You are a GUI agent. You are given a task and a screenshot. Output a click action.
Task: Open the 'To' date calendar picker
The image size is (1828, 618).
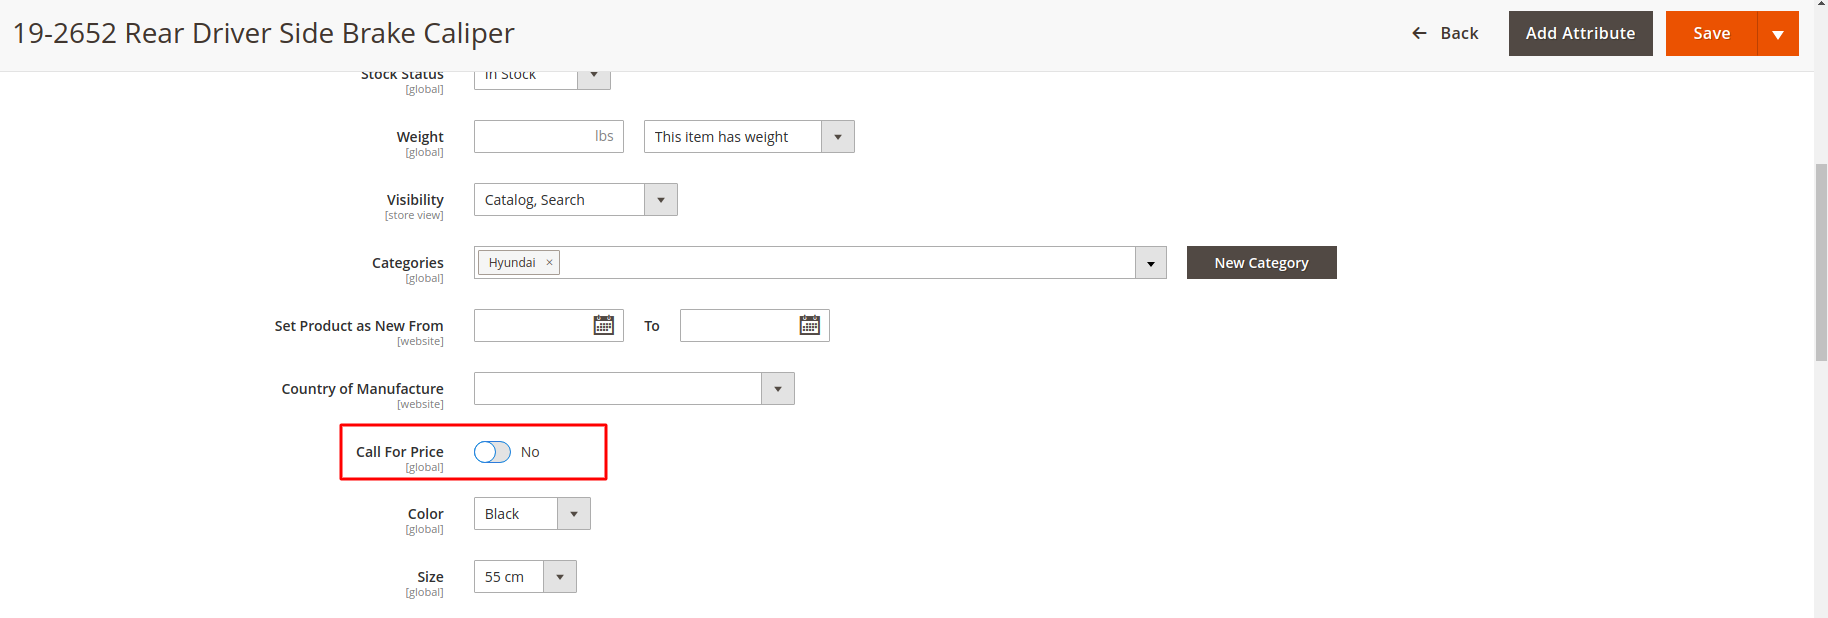click(x=809, y=326)
